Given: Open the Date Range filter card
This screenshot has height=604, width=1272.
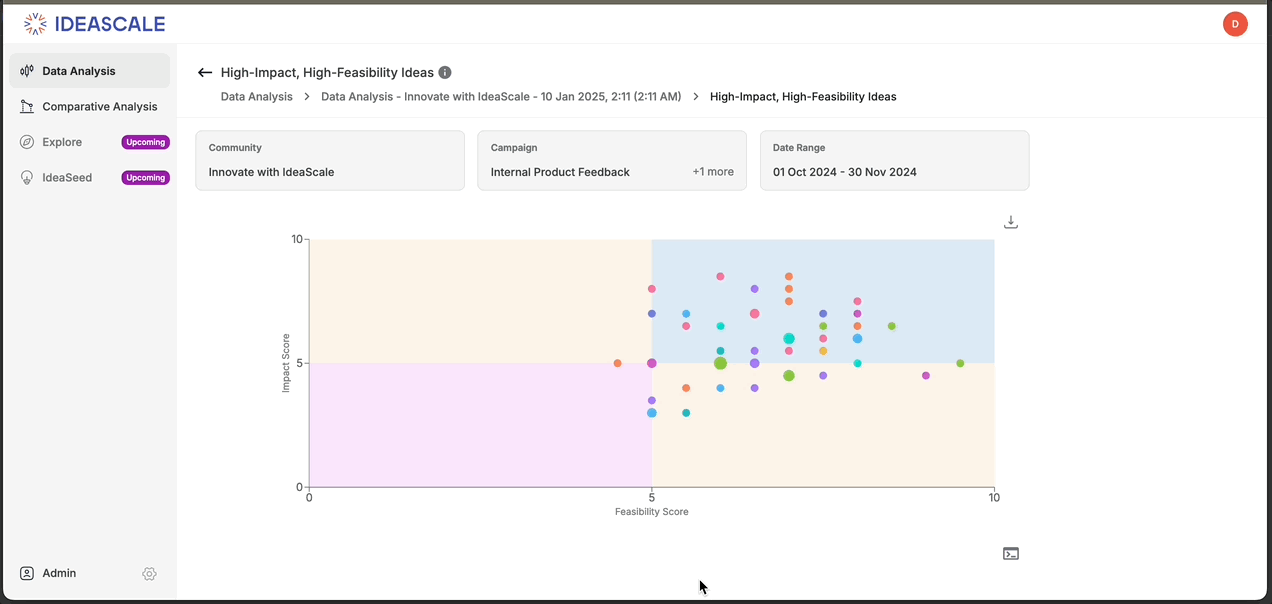Looking at the screenshot, I should [x=894, y=160].
